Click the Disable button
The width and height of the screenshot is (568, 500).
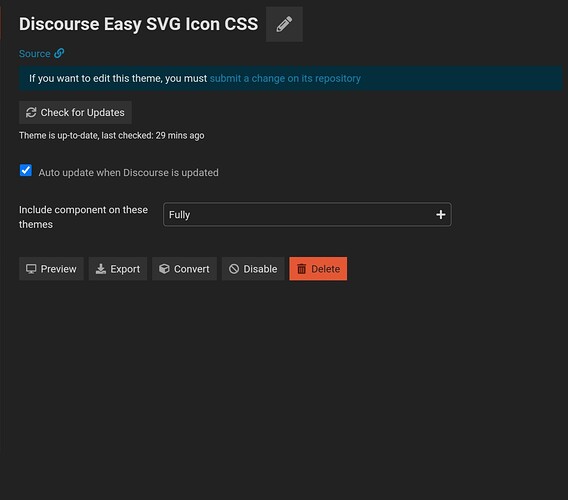(253, 269)
